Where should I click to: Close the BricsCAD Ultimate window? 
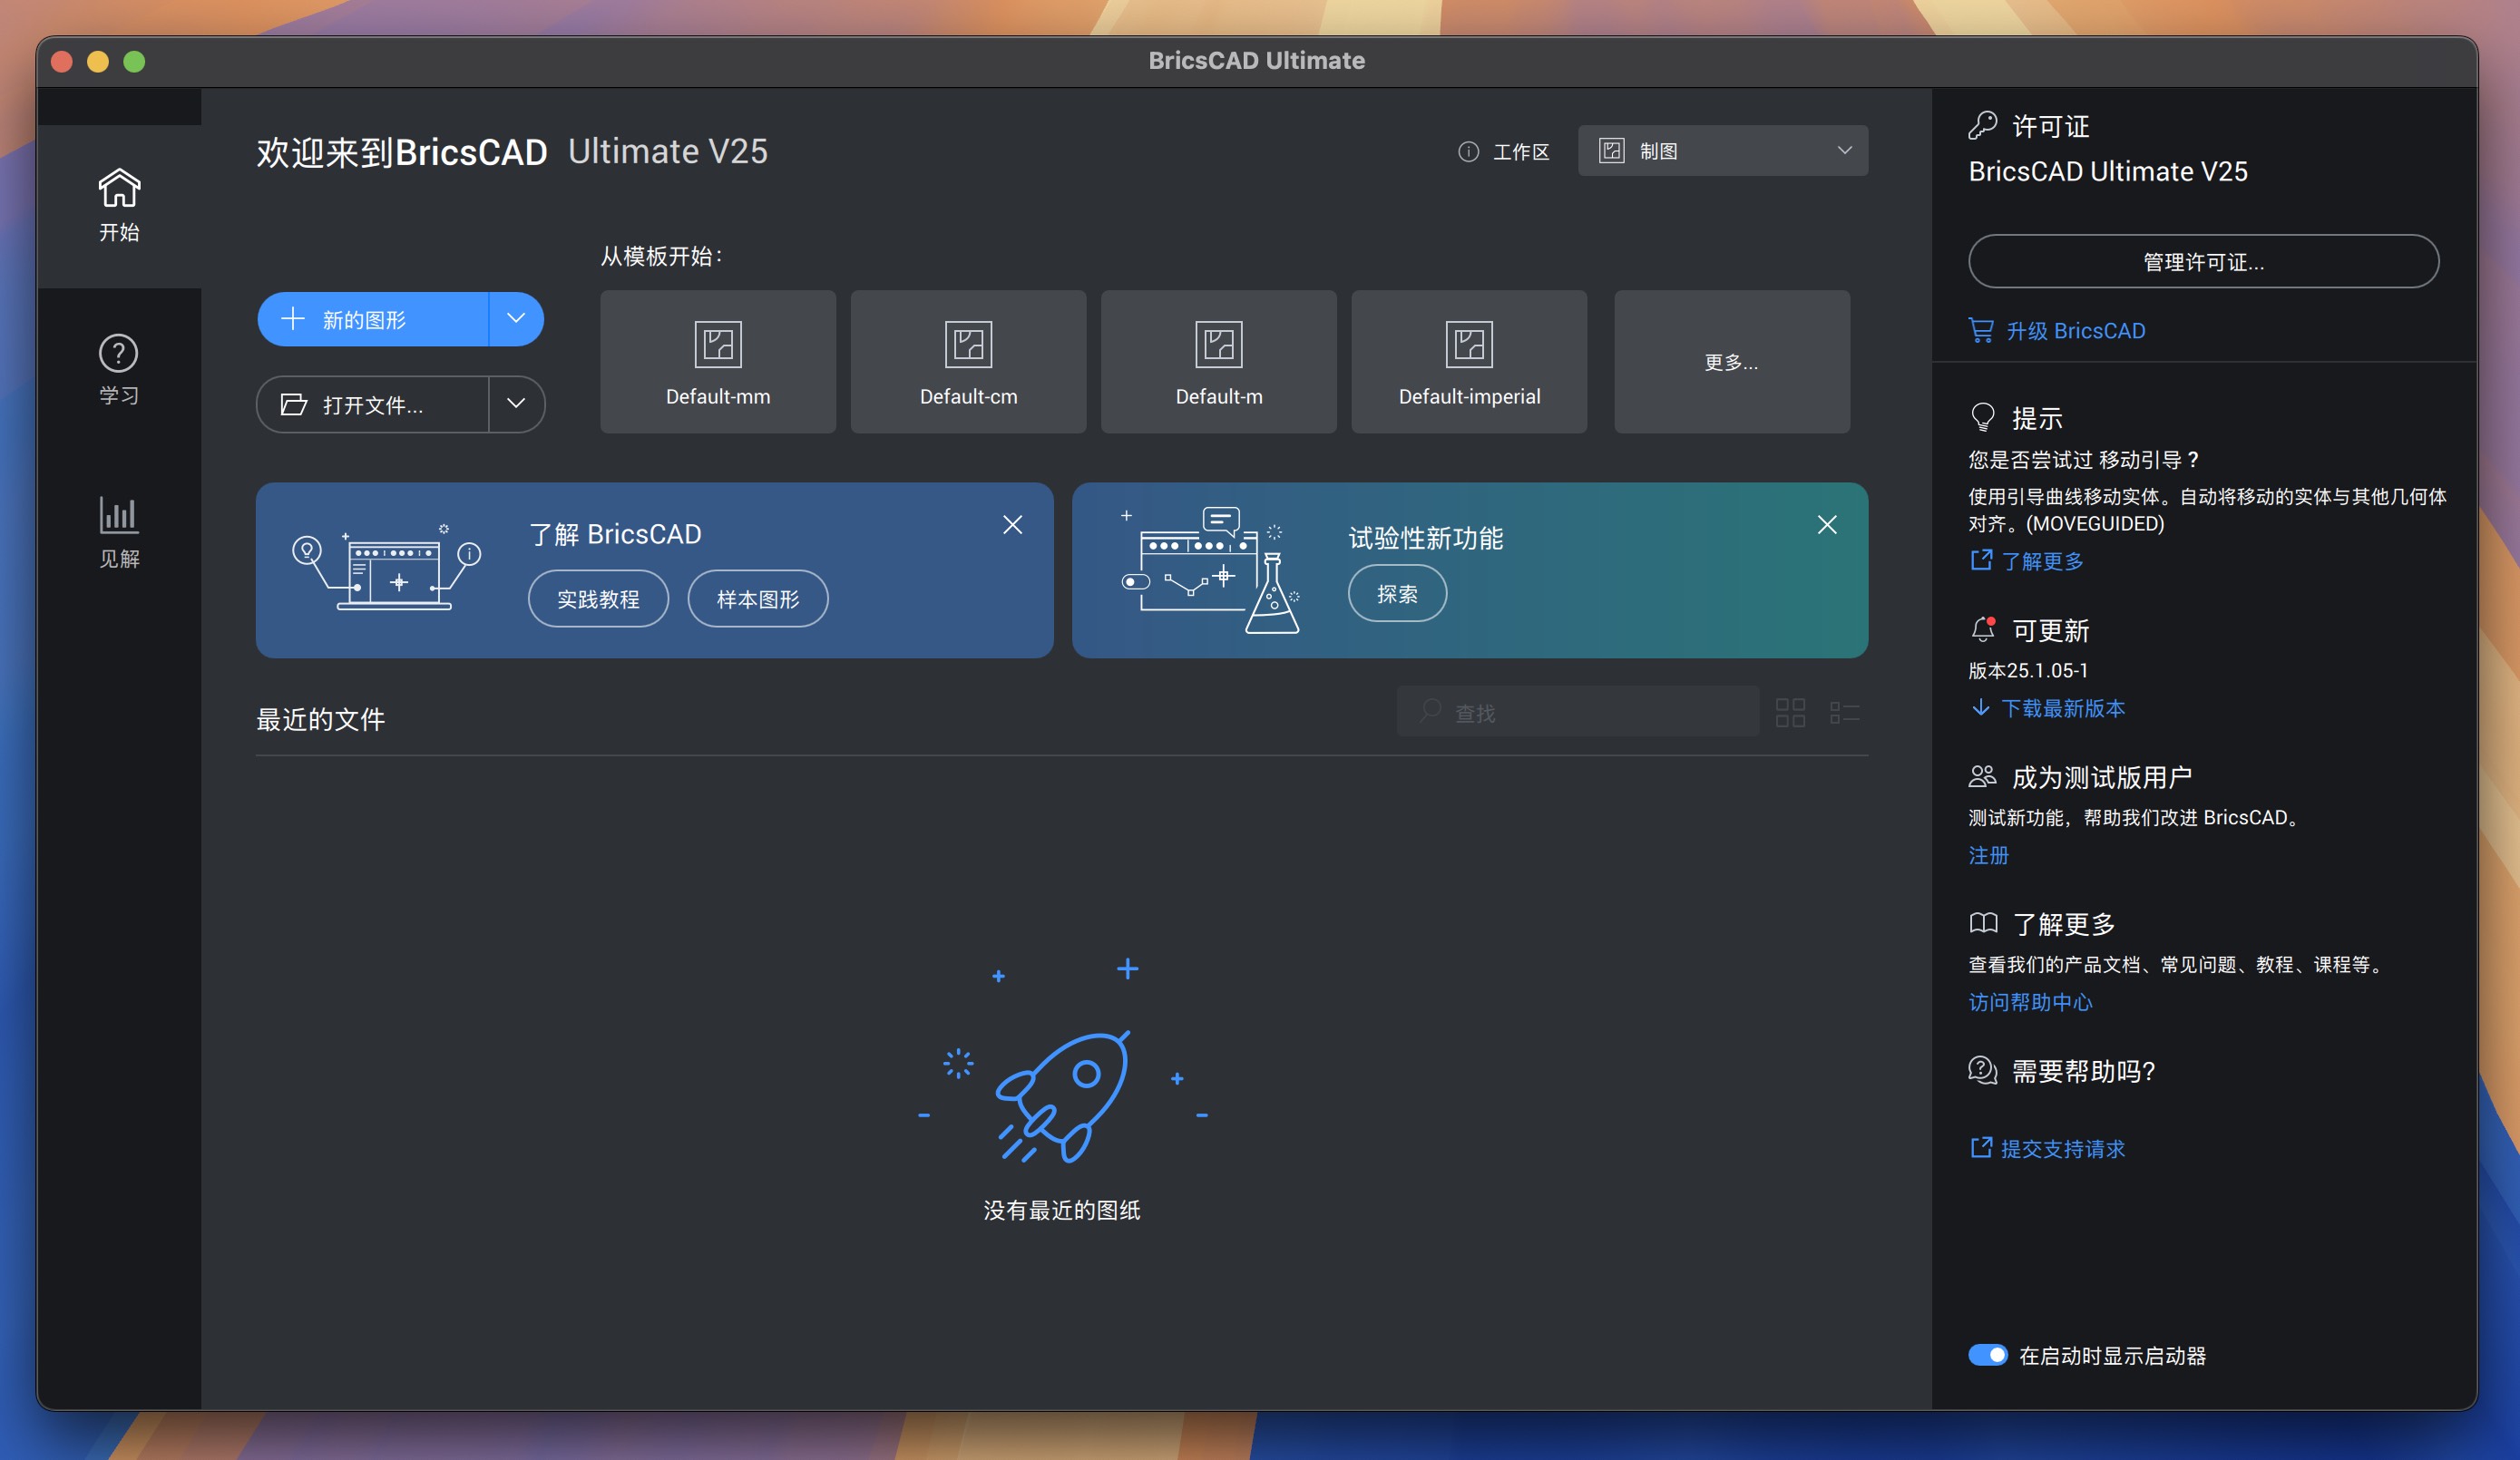click(62, 61)
